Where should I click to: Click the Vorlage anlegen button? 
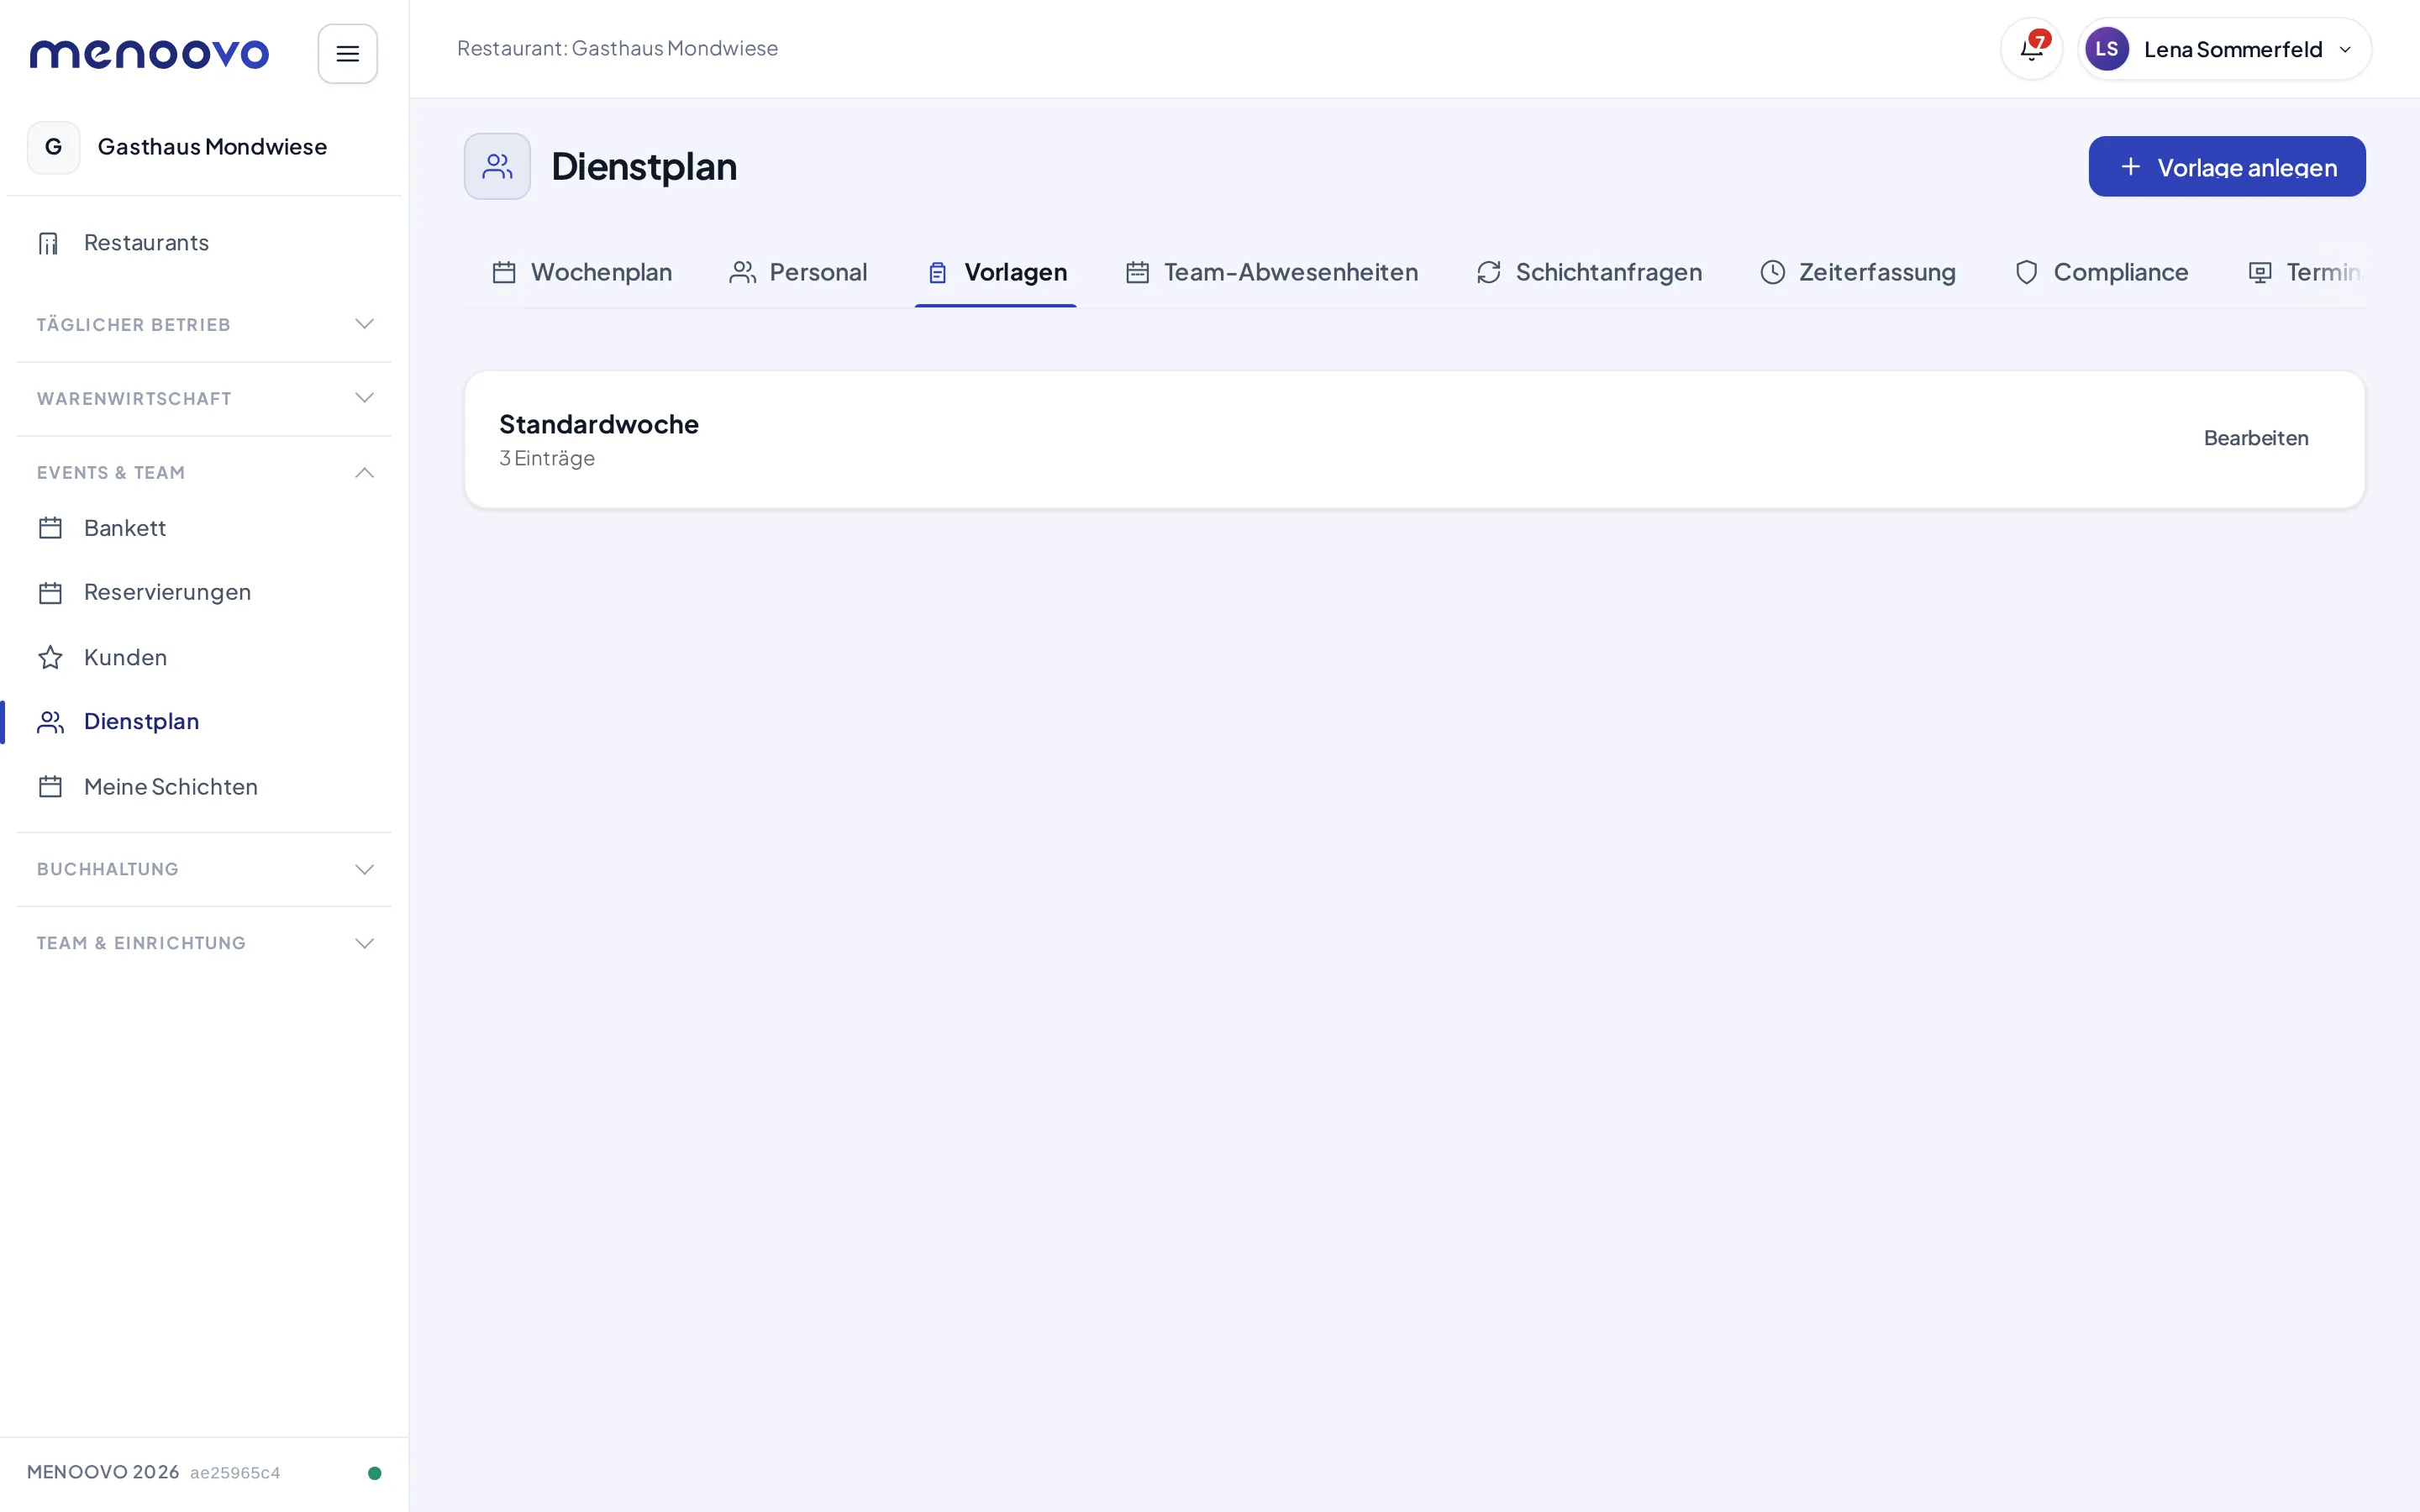point(2227,167)
